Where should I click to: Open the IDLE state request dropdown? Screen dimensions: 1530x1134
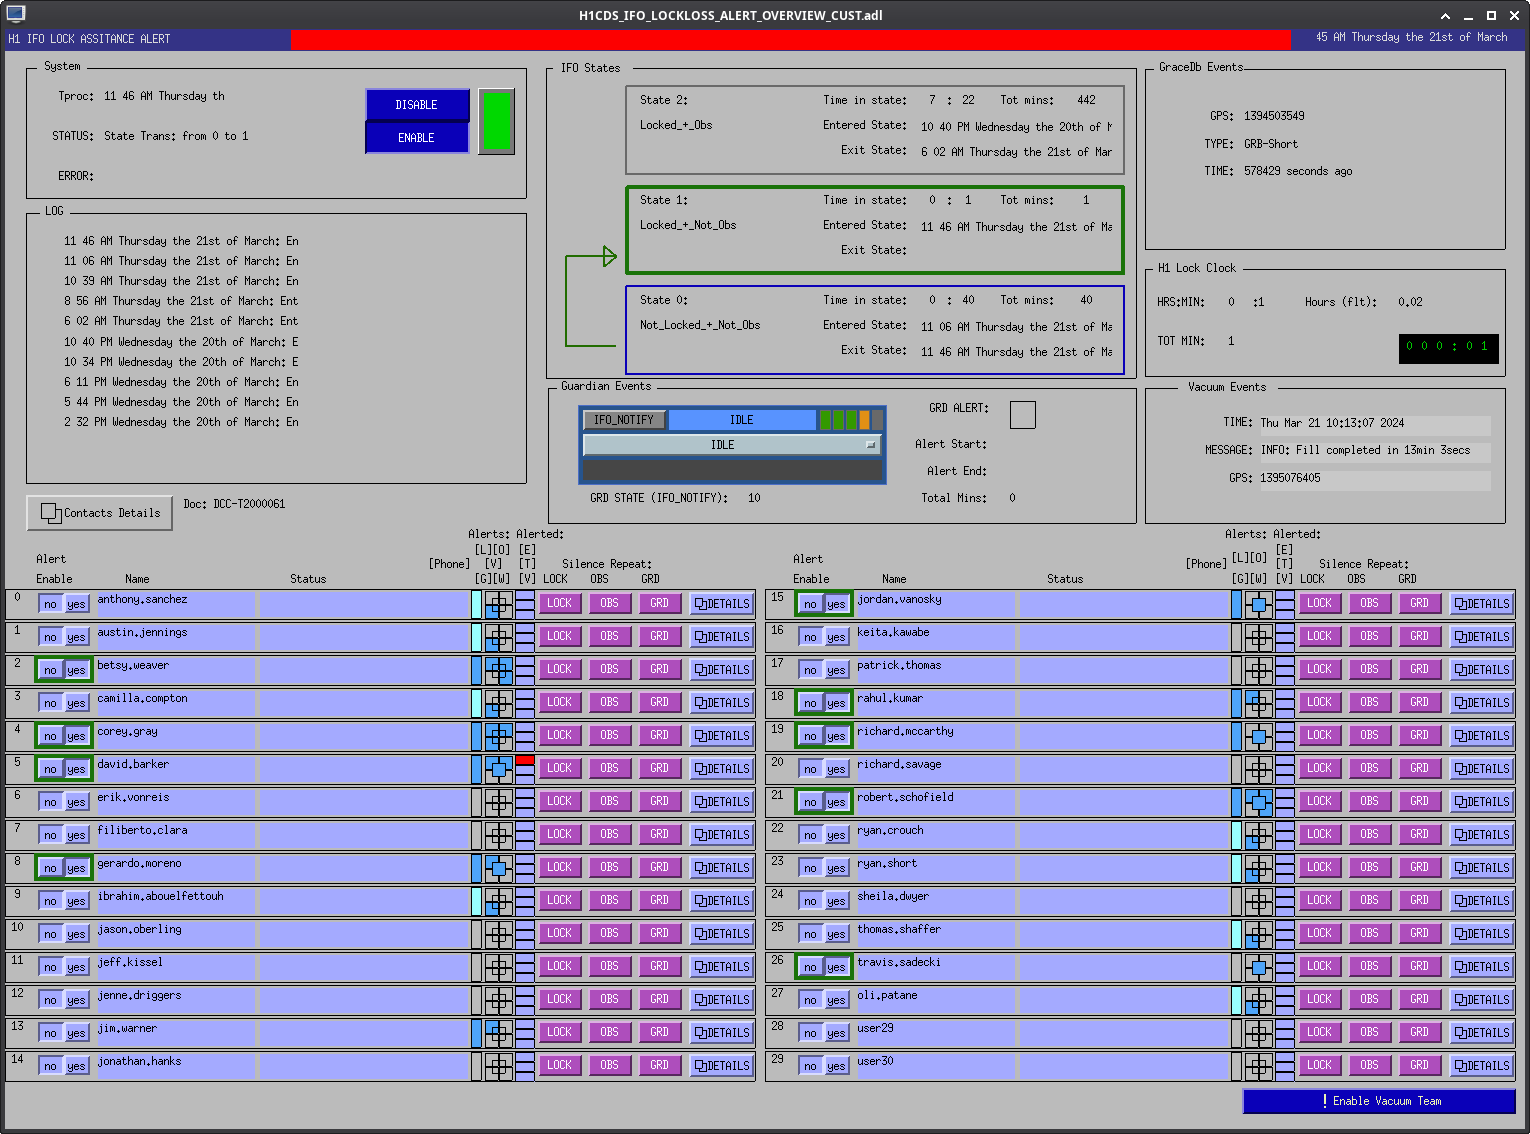pos(731,445)
